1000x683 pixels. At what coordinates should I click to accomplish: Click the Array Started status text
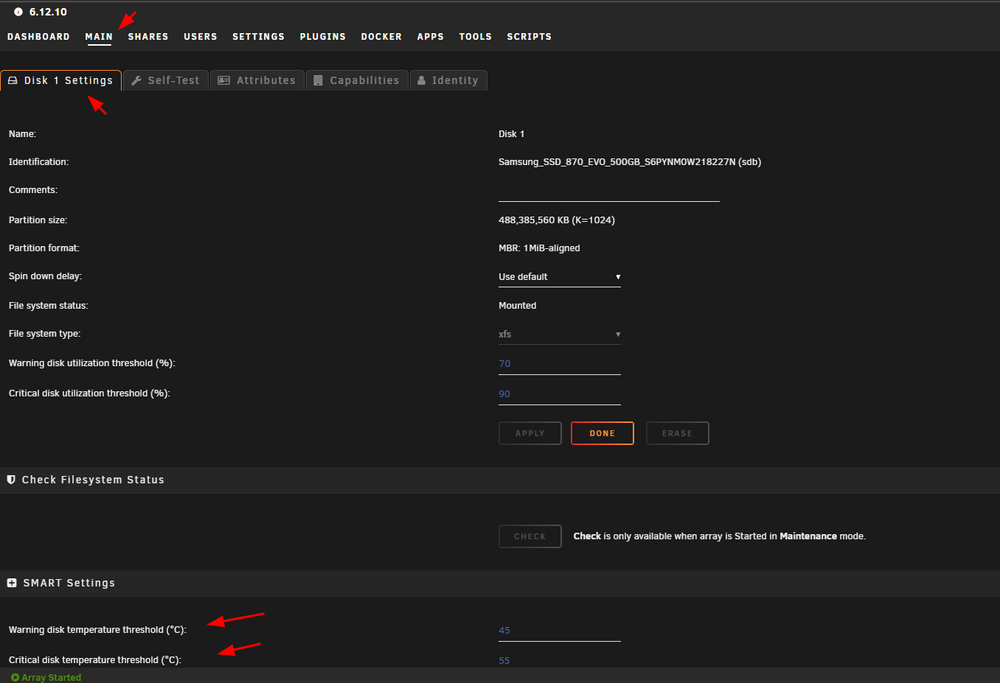click(51, 677)
